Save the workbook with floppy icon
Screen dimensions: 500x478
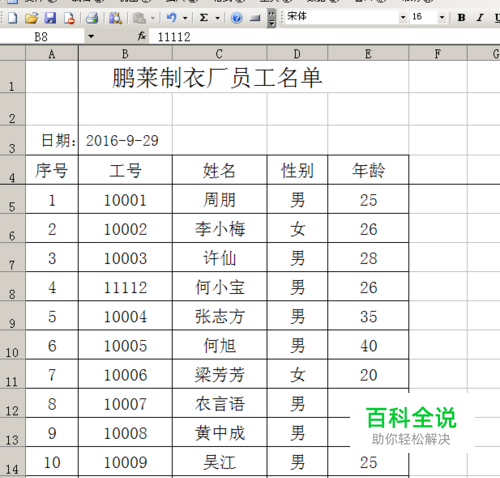(50, 18)
